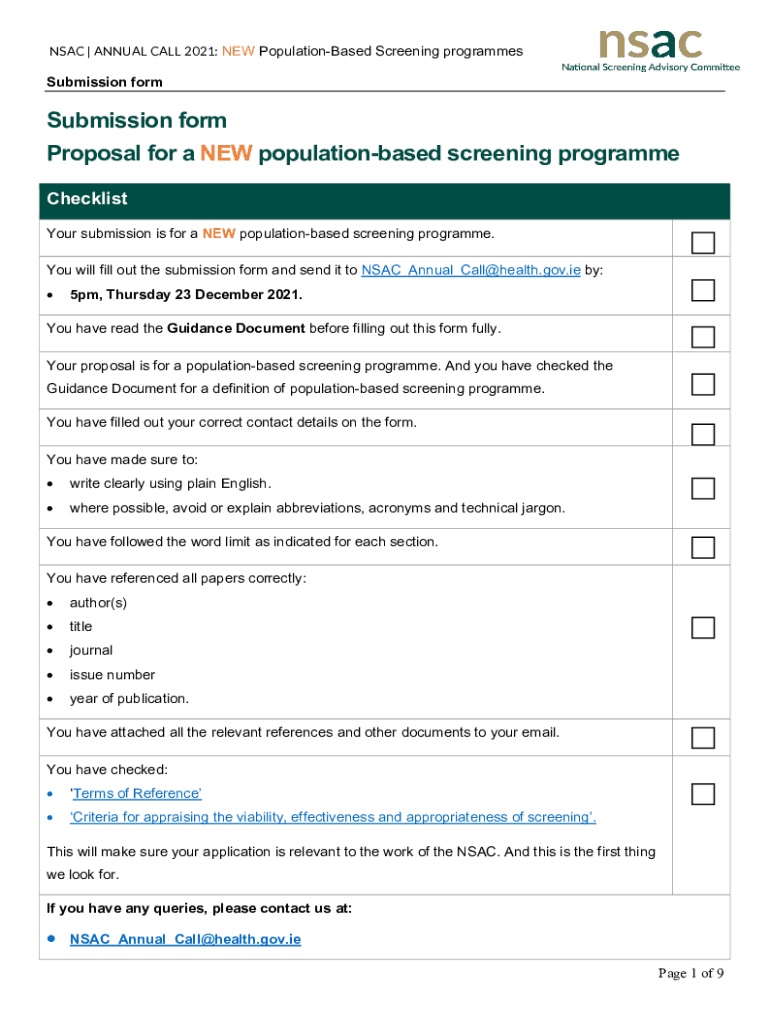
Task: Tick the Terms of Reference checked box
Action: 704,795
